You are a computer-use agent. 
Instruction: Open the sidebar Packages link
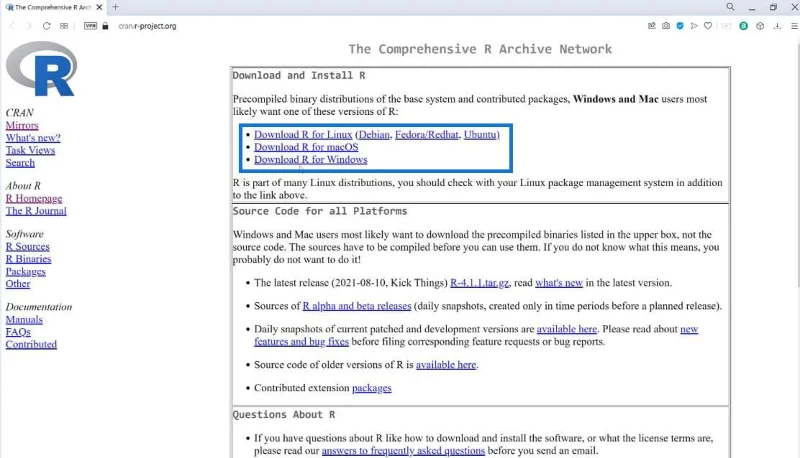point(26,272)
